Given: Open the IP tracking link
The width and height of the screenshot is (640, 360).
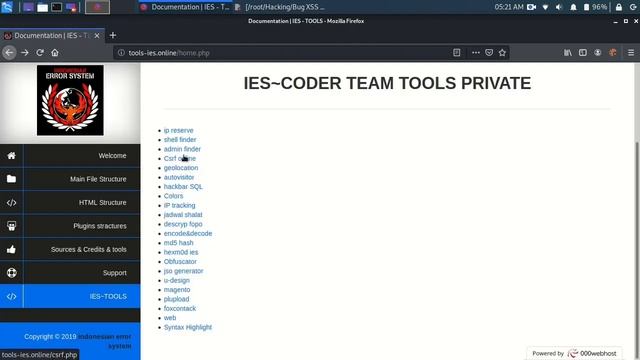Looking at the screenshot, I should click(180, 205).
